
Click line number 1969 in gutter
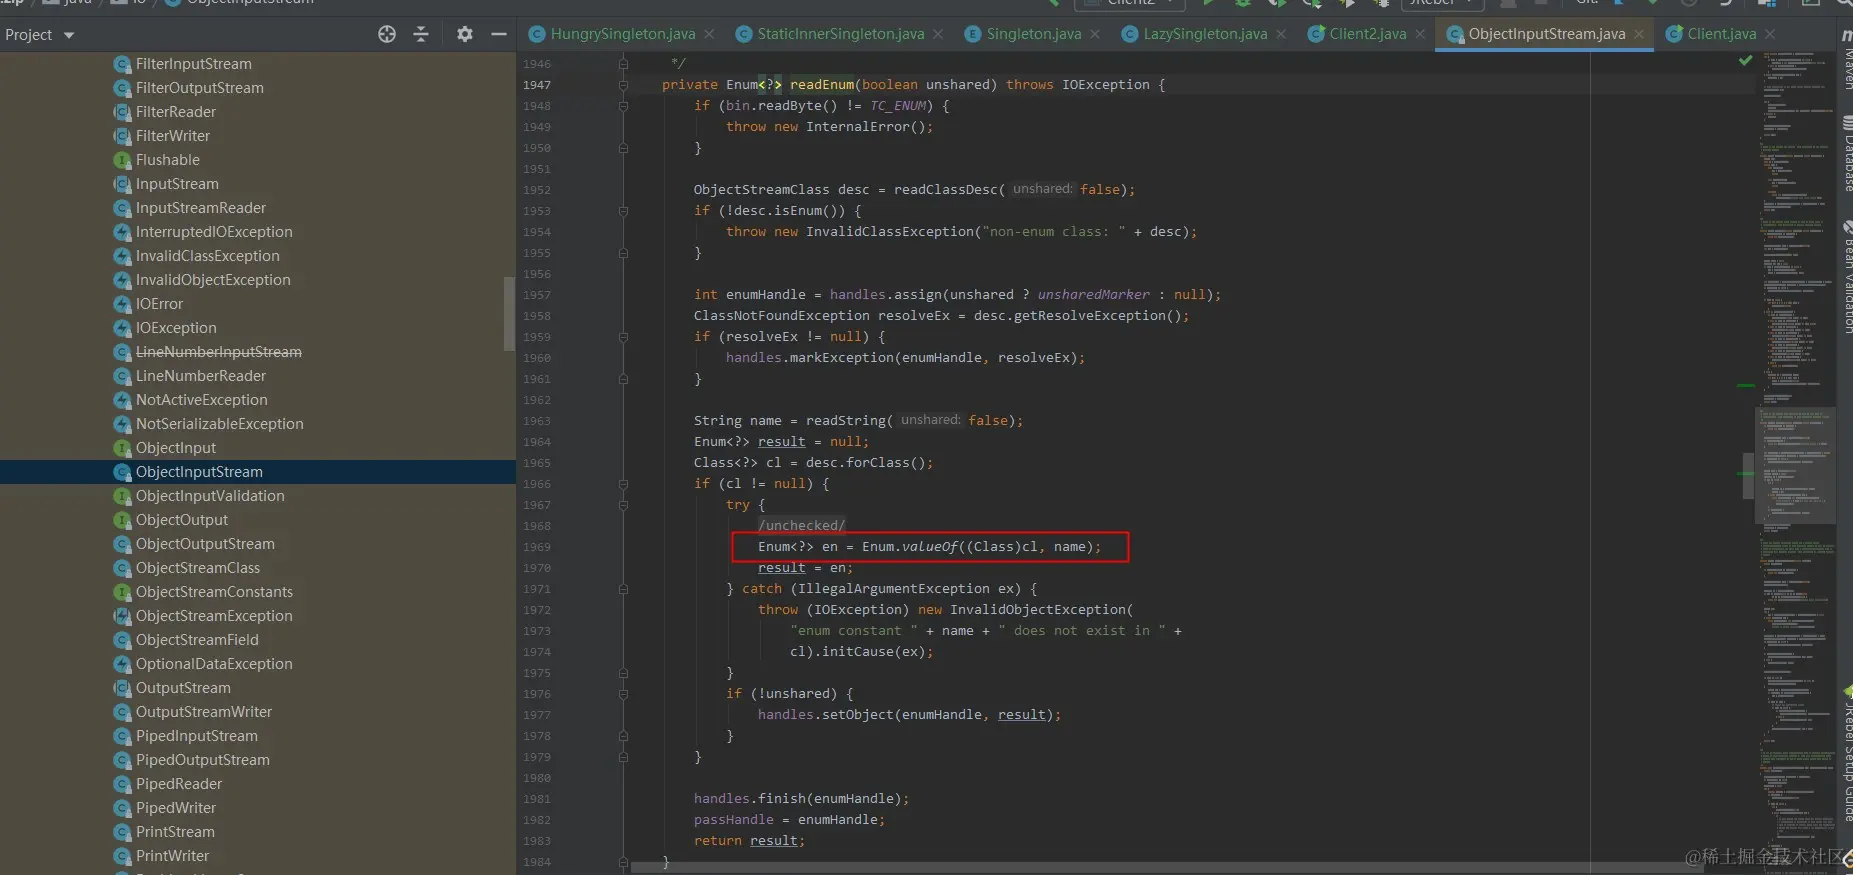click(x=537, y=547)
